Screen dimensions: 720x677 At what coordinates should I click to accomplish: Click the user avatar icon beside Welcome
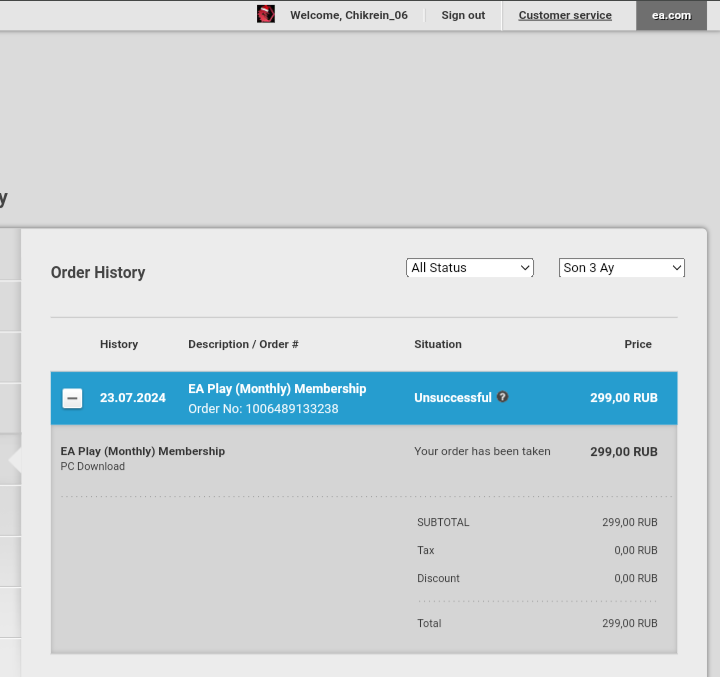tap(266, 14)
